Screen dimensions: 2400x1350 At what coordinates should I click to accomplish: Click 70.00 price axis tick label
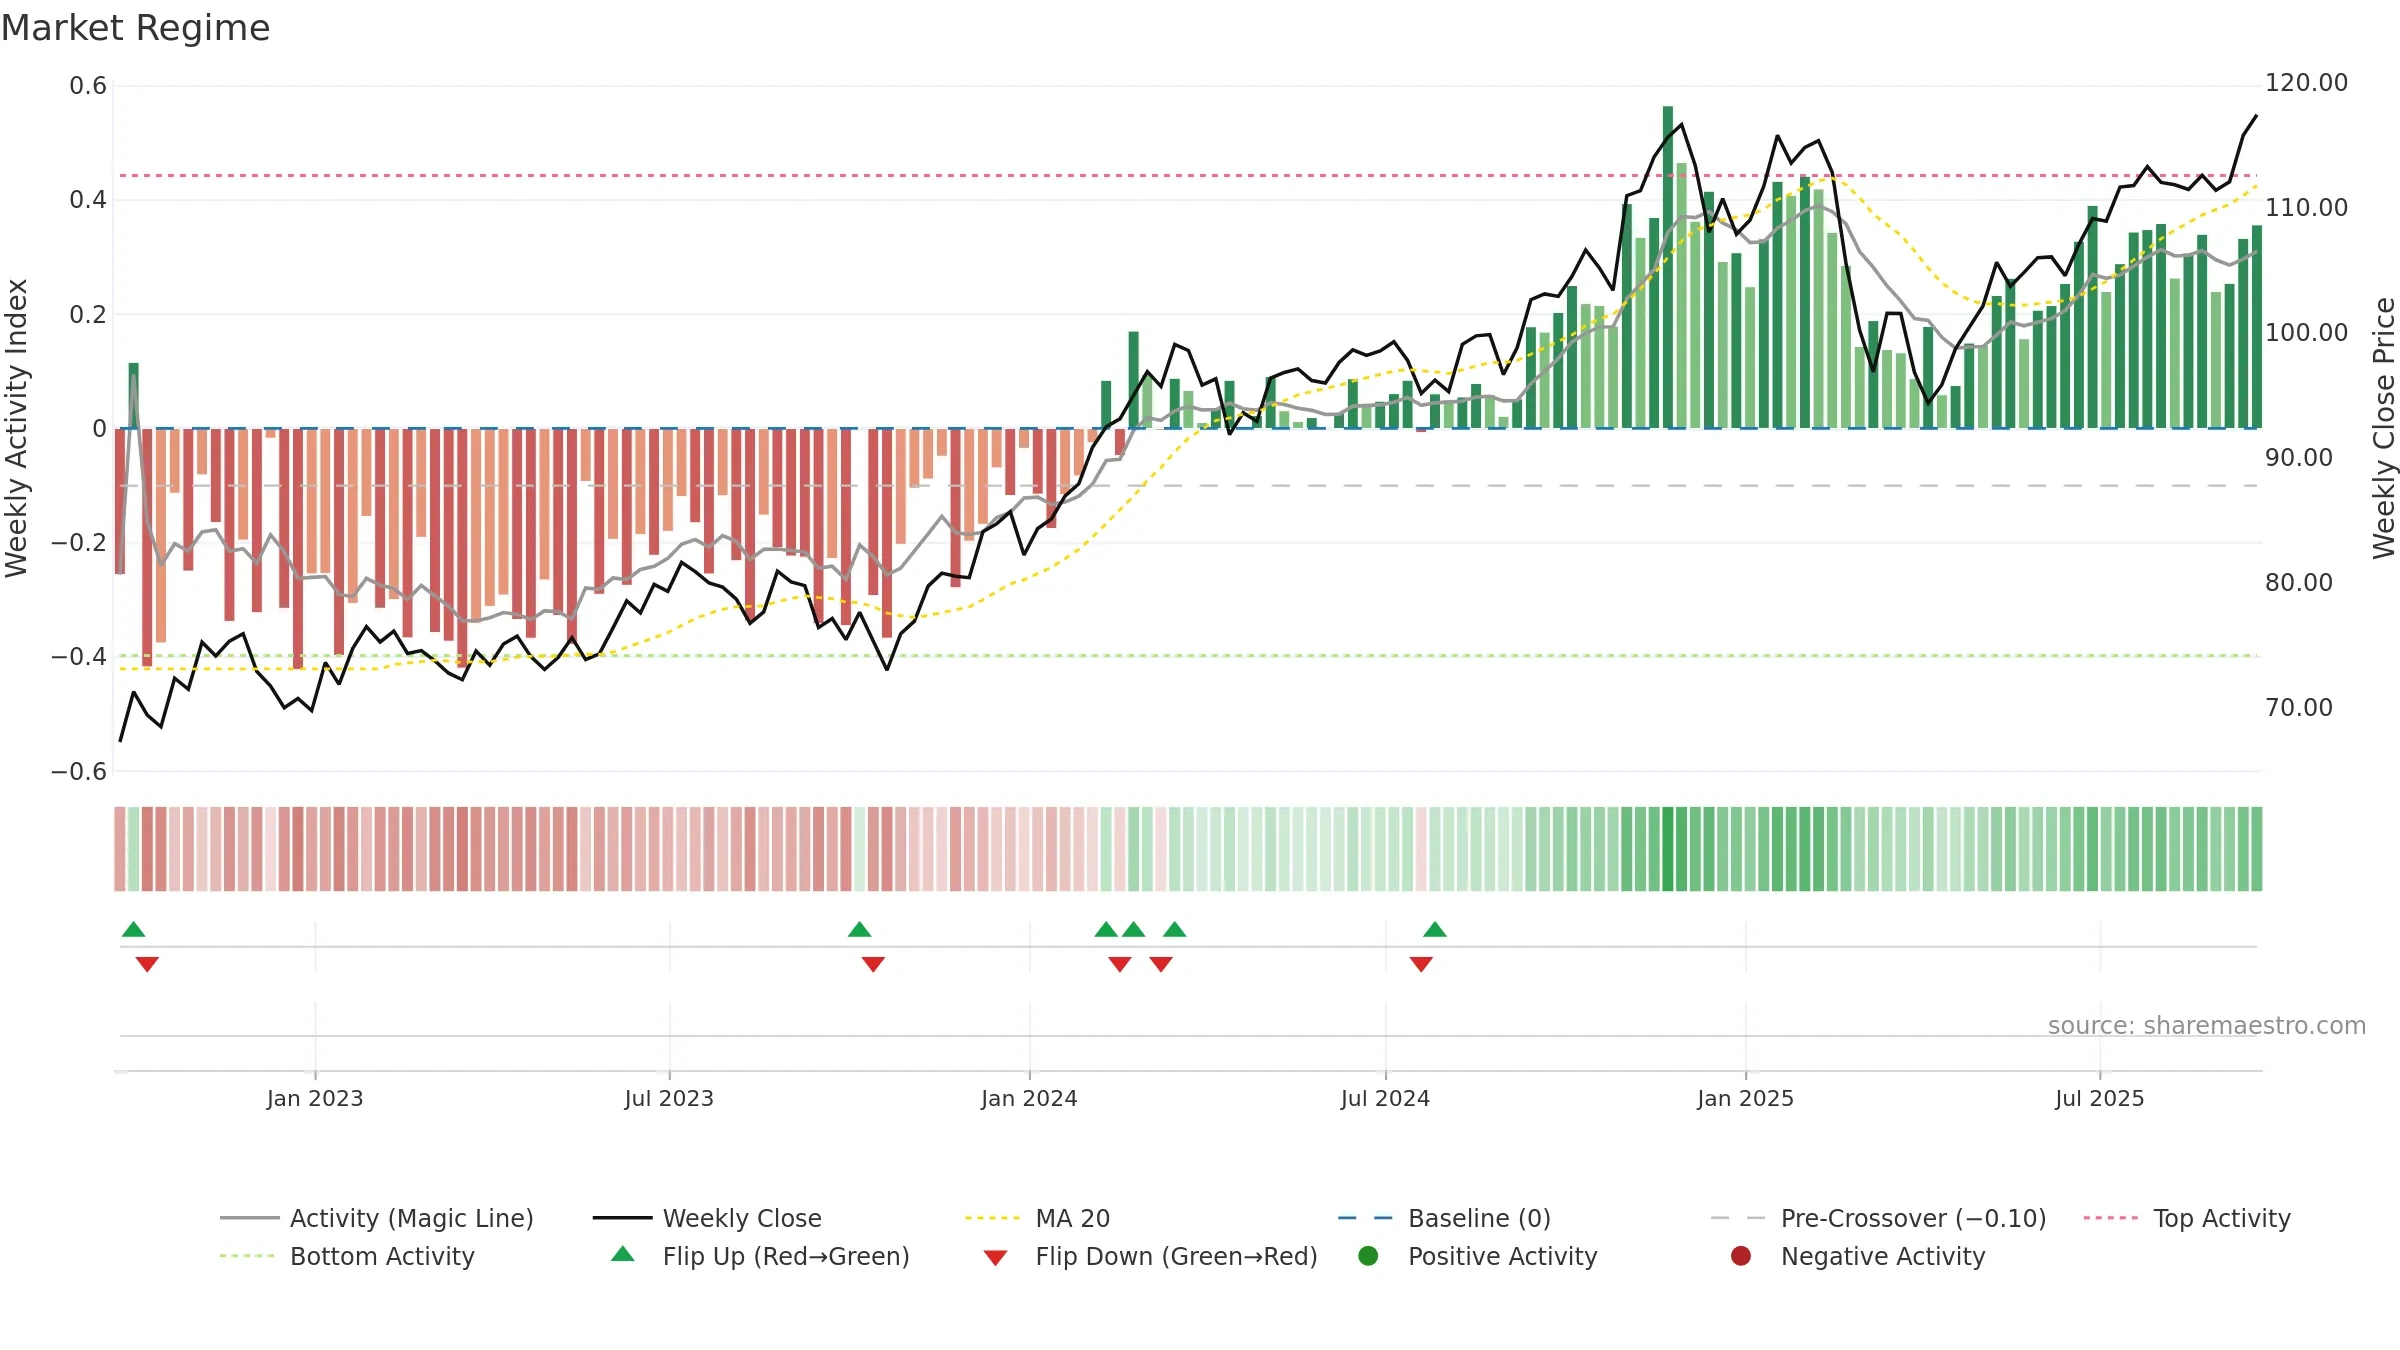click(2298, 707)
